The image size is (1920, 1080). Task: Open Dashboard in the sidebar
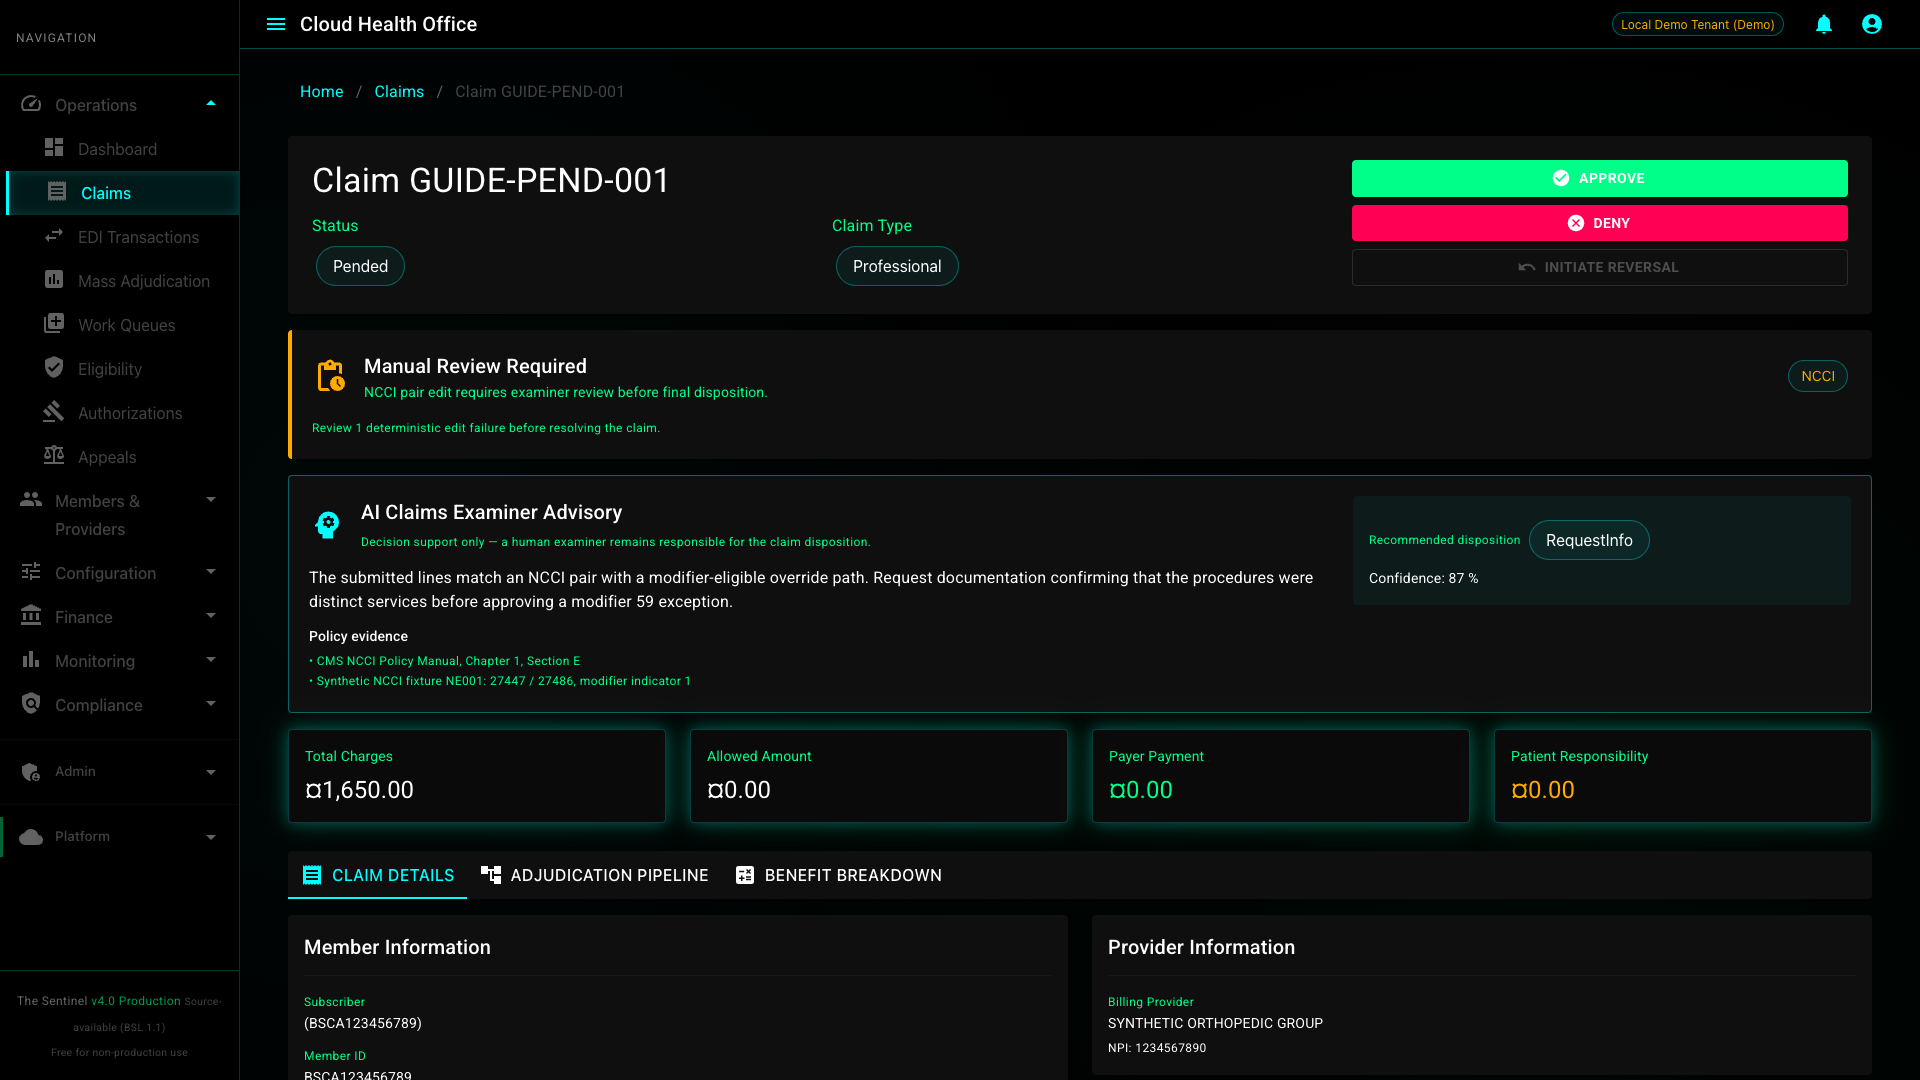coord(122,149)
